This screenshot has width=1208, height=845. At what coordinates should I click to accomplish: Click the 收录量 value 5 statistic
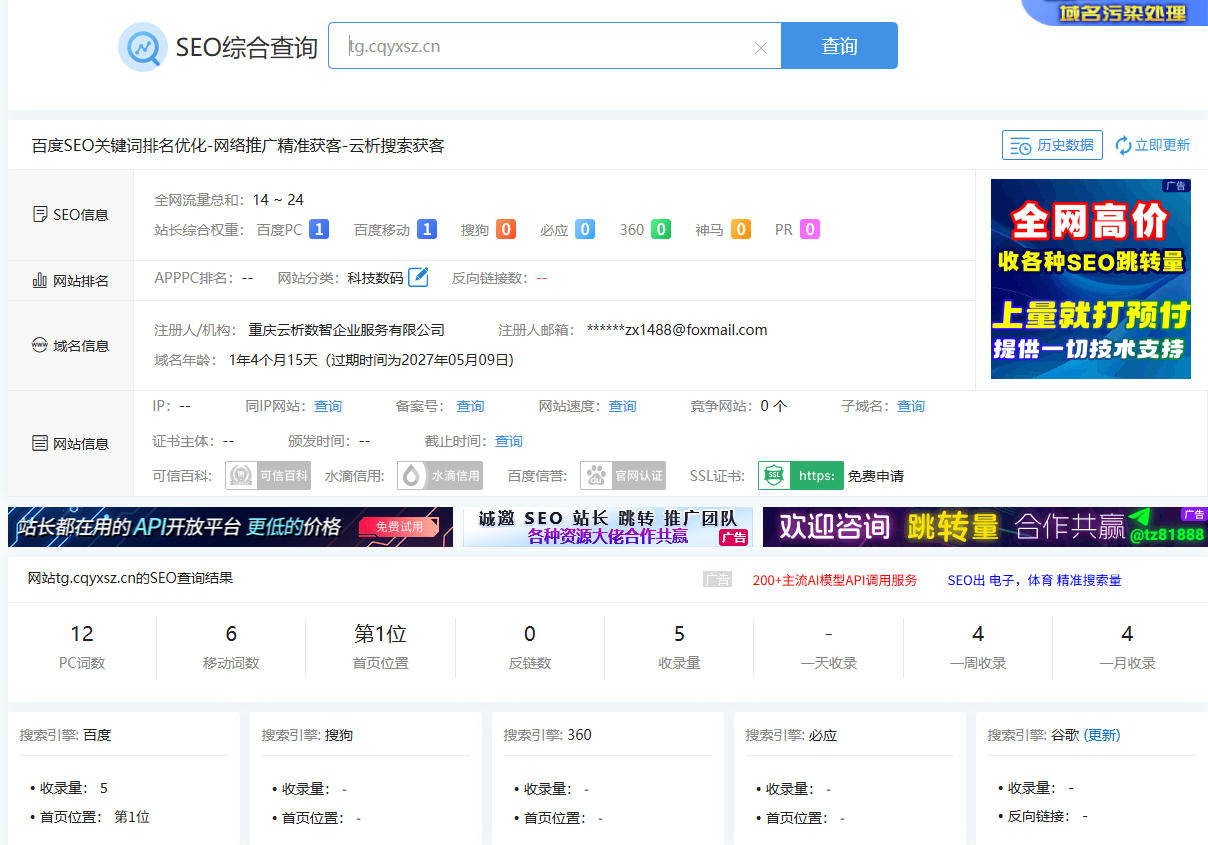(x=679, y=634)
